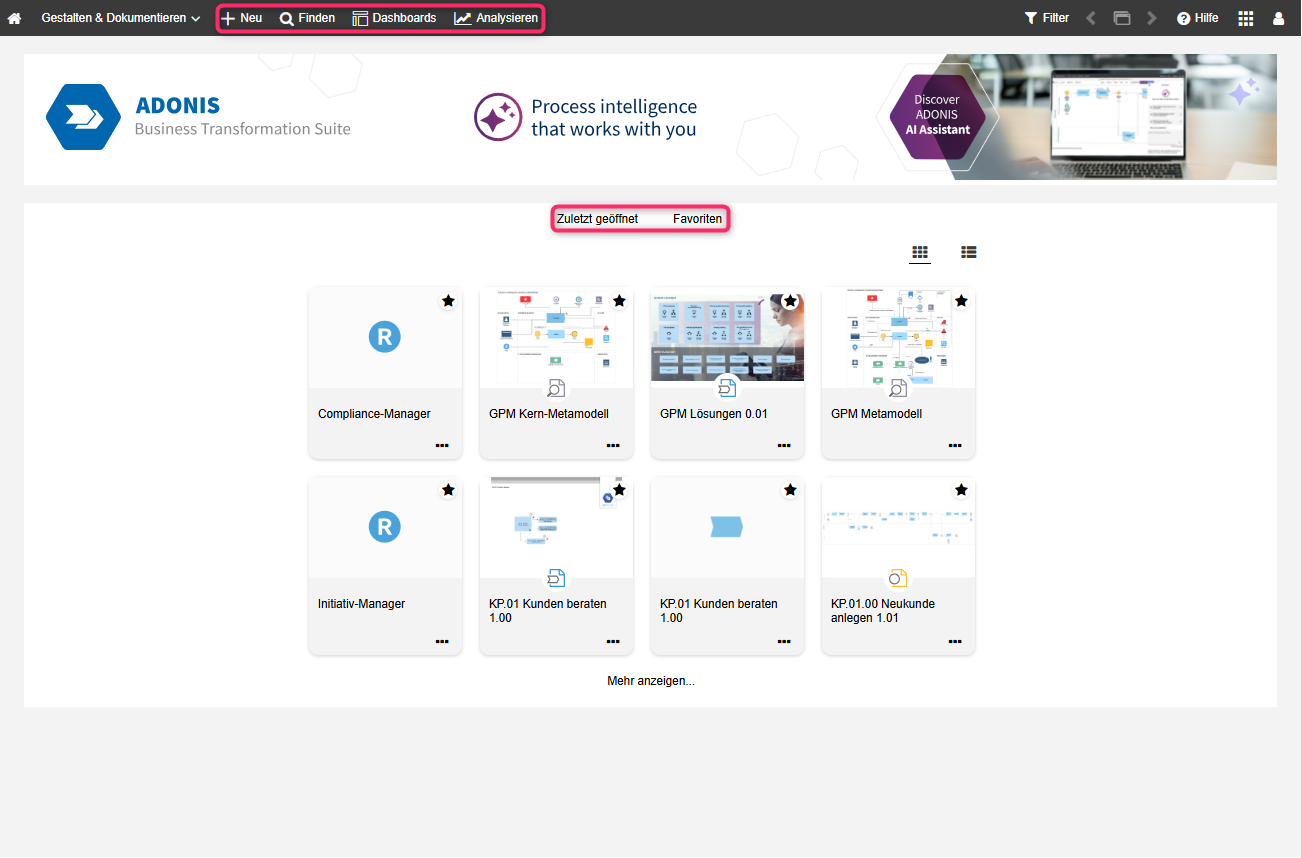Toggle favorite star on Compliance-Manager
This screenshot has width=1302, height=858.
coord(448,300)
